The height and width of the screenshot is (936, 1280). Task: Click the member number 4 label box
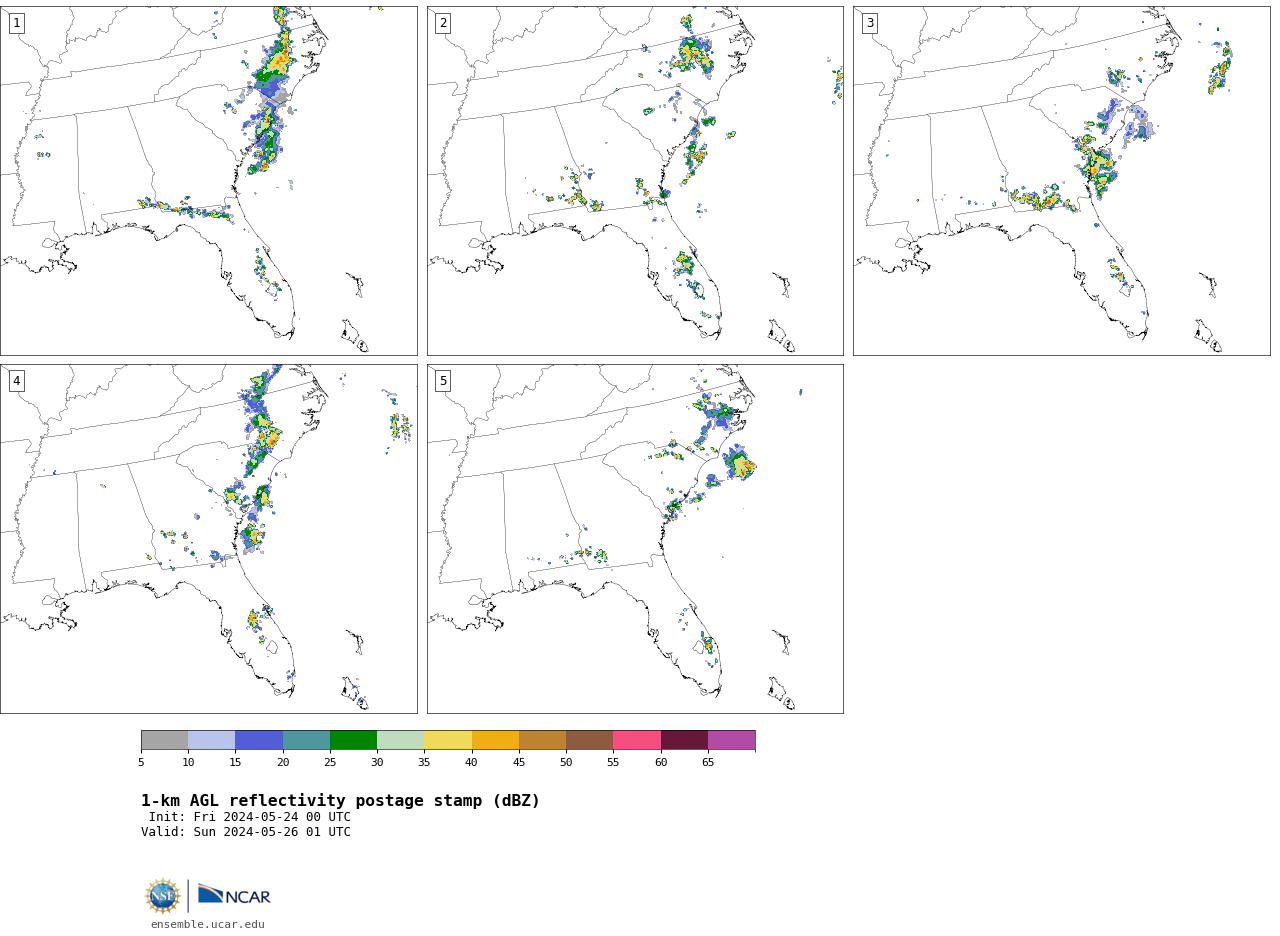click(16, 381)
